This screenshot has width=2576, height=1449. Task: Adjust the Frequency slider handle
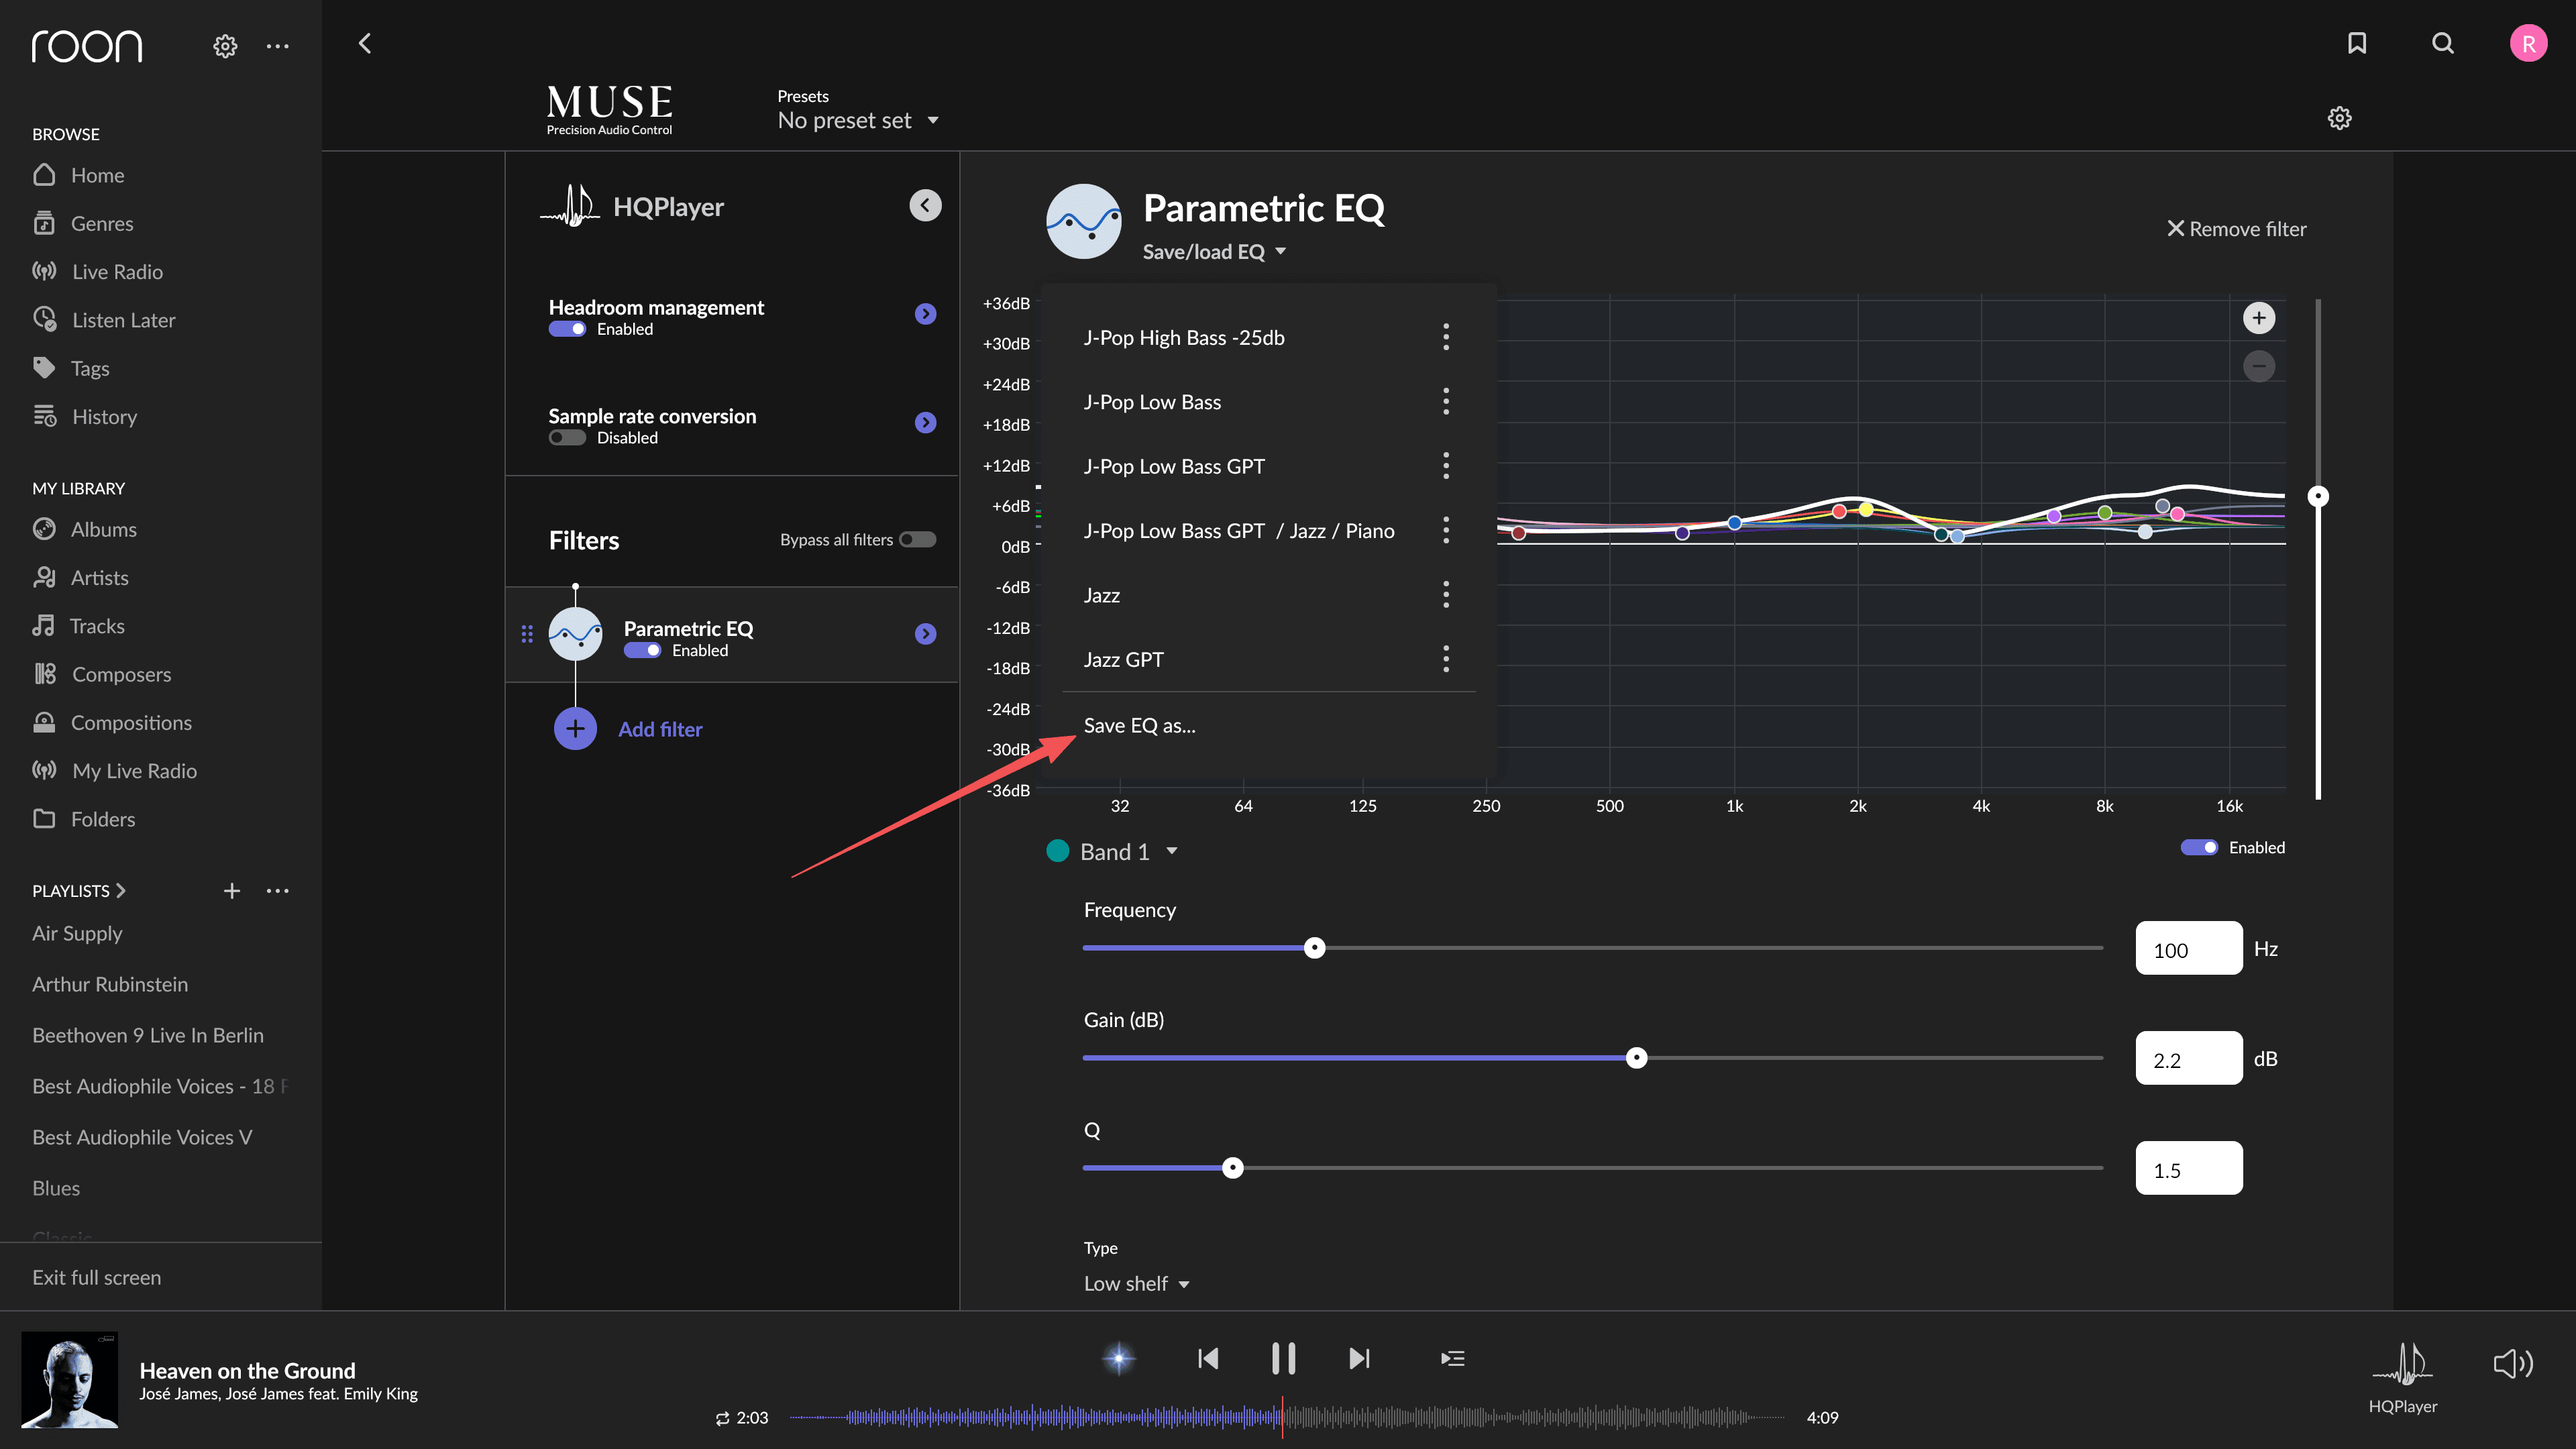(1314, 948)
